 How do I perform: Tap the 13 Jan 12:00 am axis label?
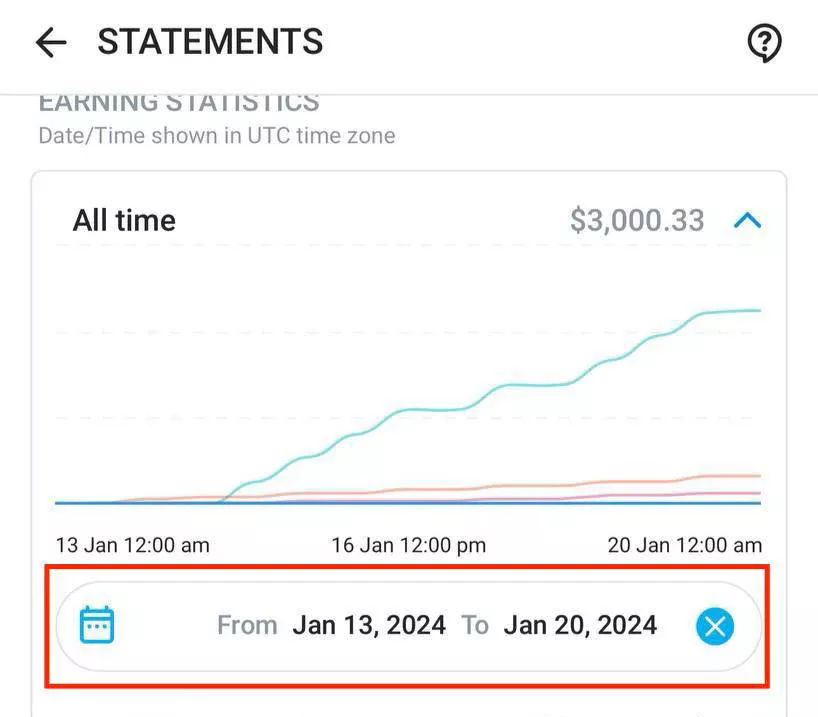pyautogui.click(x=133, y=545)
